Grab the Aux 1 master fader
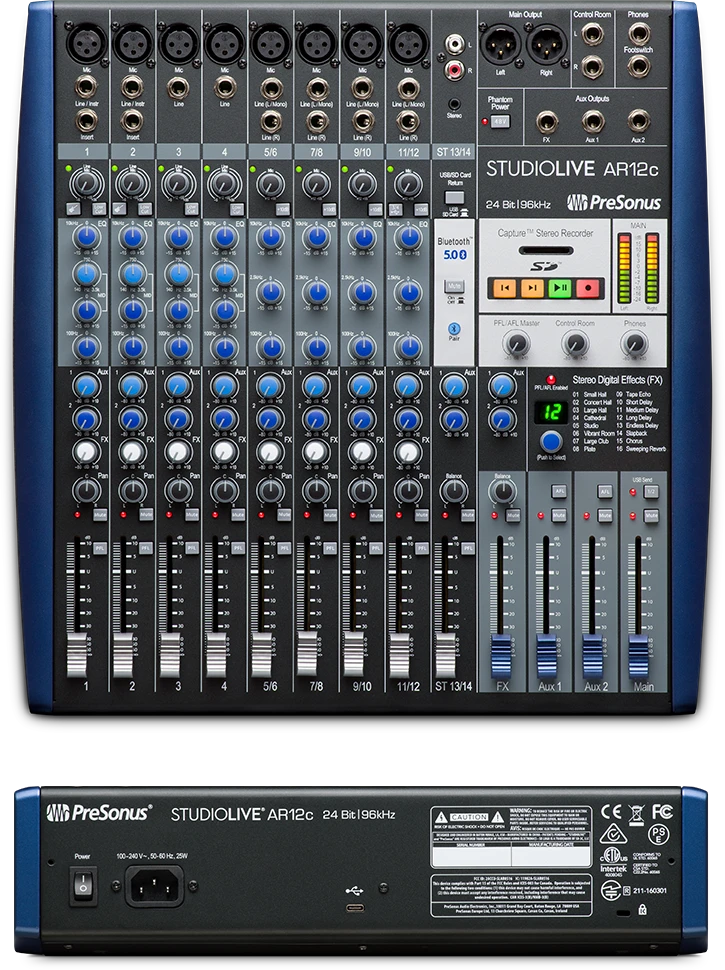The height and width of the screenshot is (970, 725). pyautogui.click(x=547, y=656)
